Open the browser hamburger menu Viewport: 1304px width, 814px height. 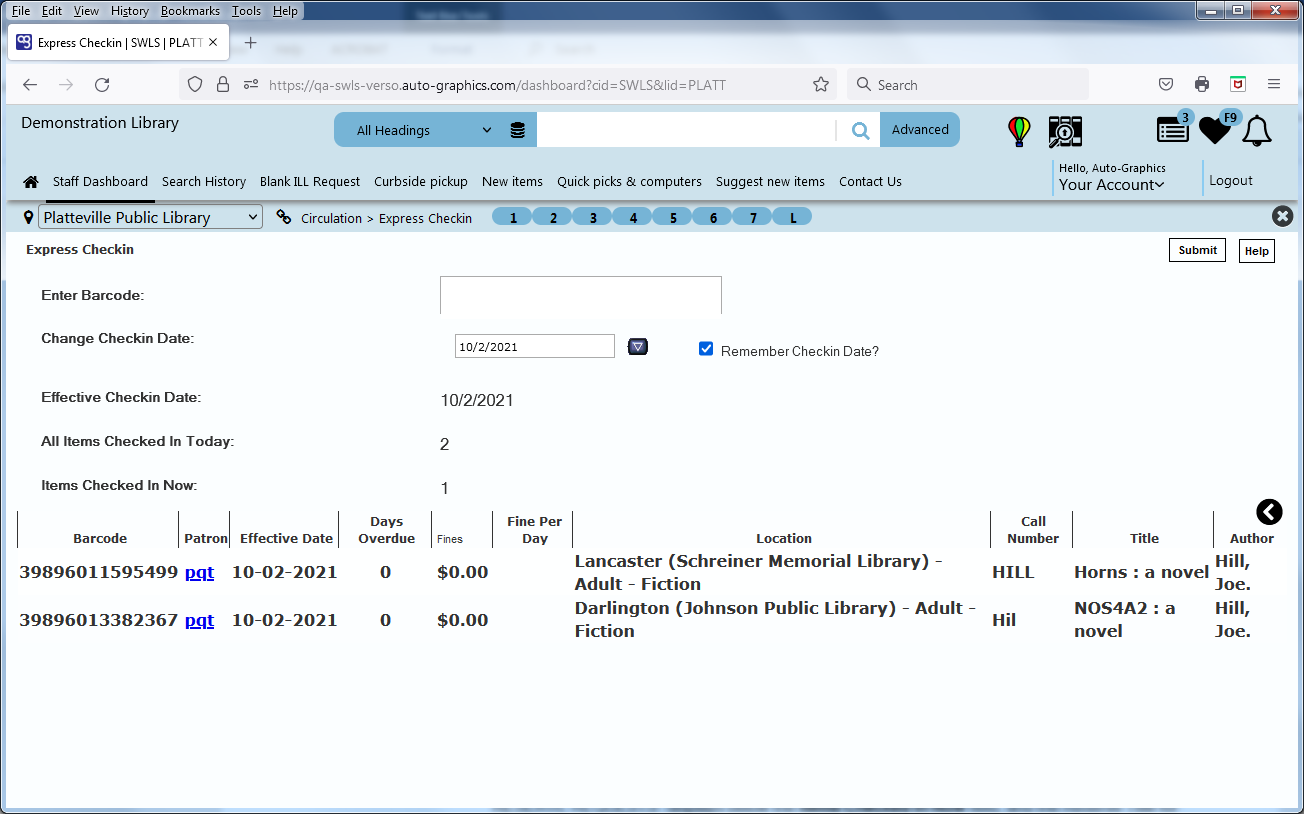1274,85
